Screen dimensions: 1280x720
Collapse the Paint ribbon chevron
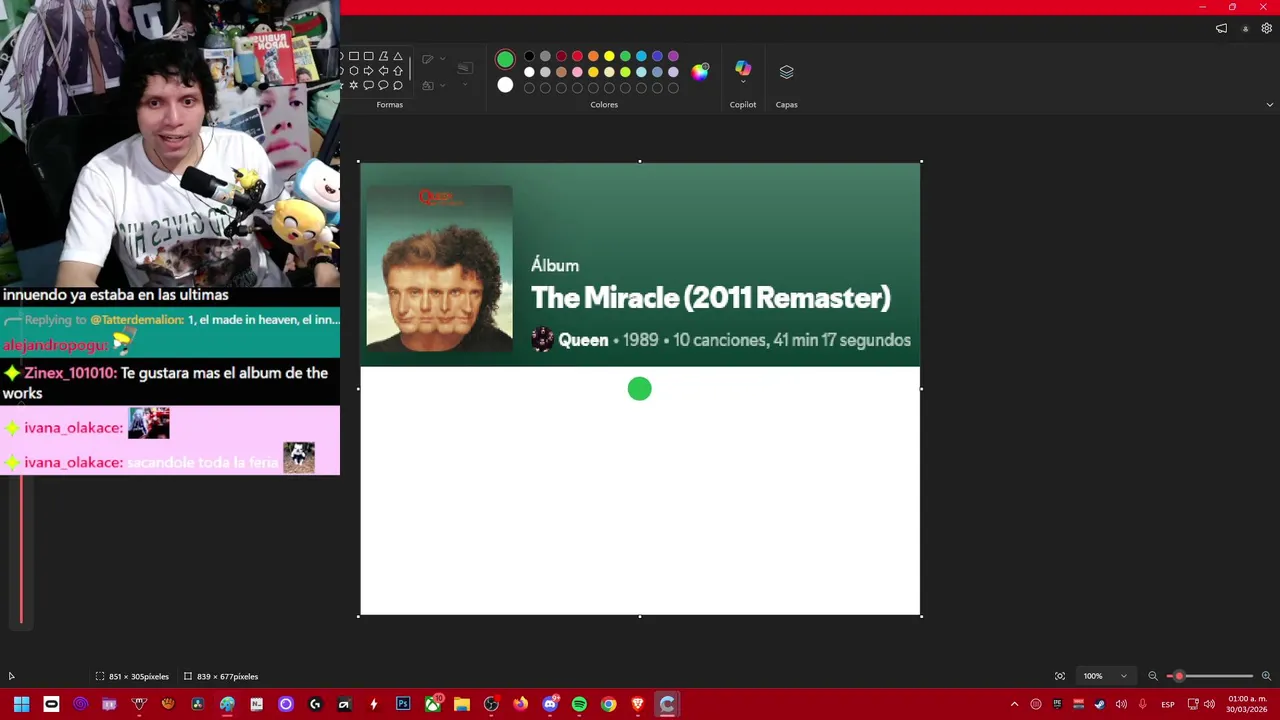[1270, 104]
